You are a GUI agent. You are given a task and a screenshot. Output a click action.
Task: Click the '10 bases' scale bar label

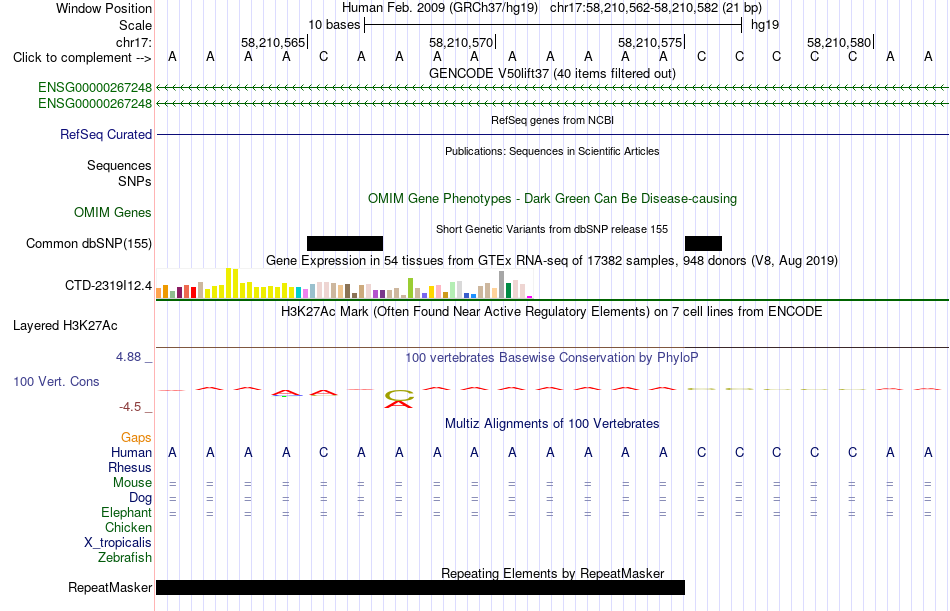[x=334, y=25]
